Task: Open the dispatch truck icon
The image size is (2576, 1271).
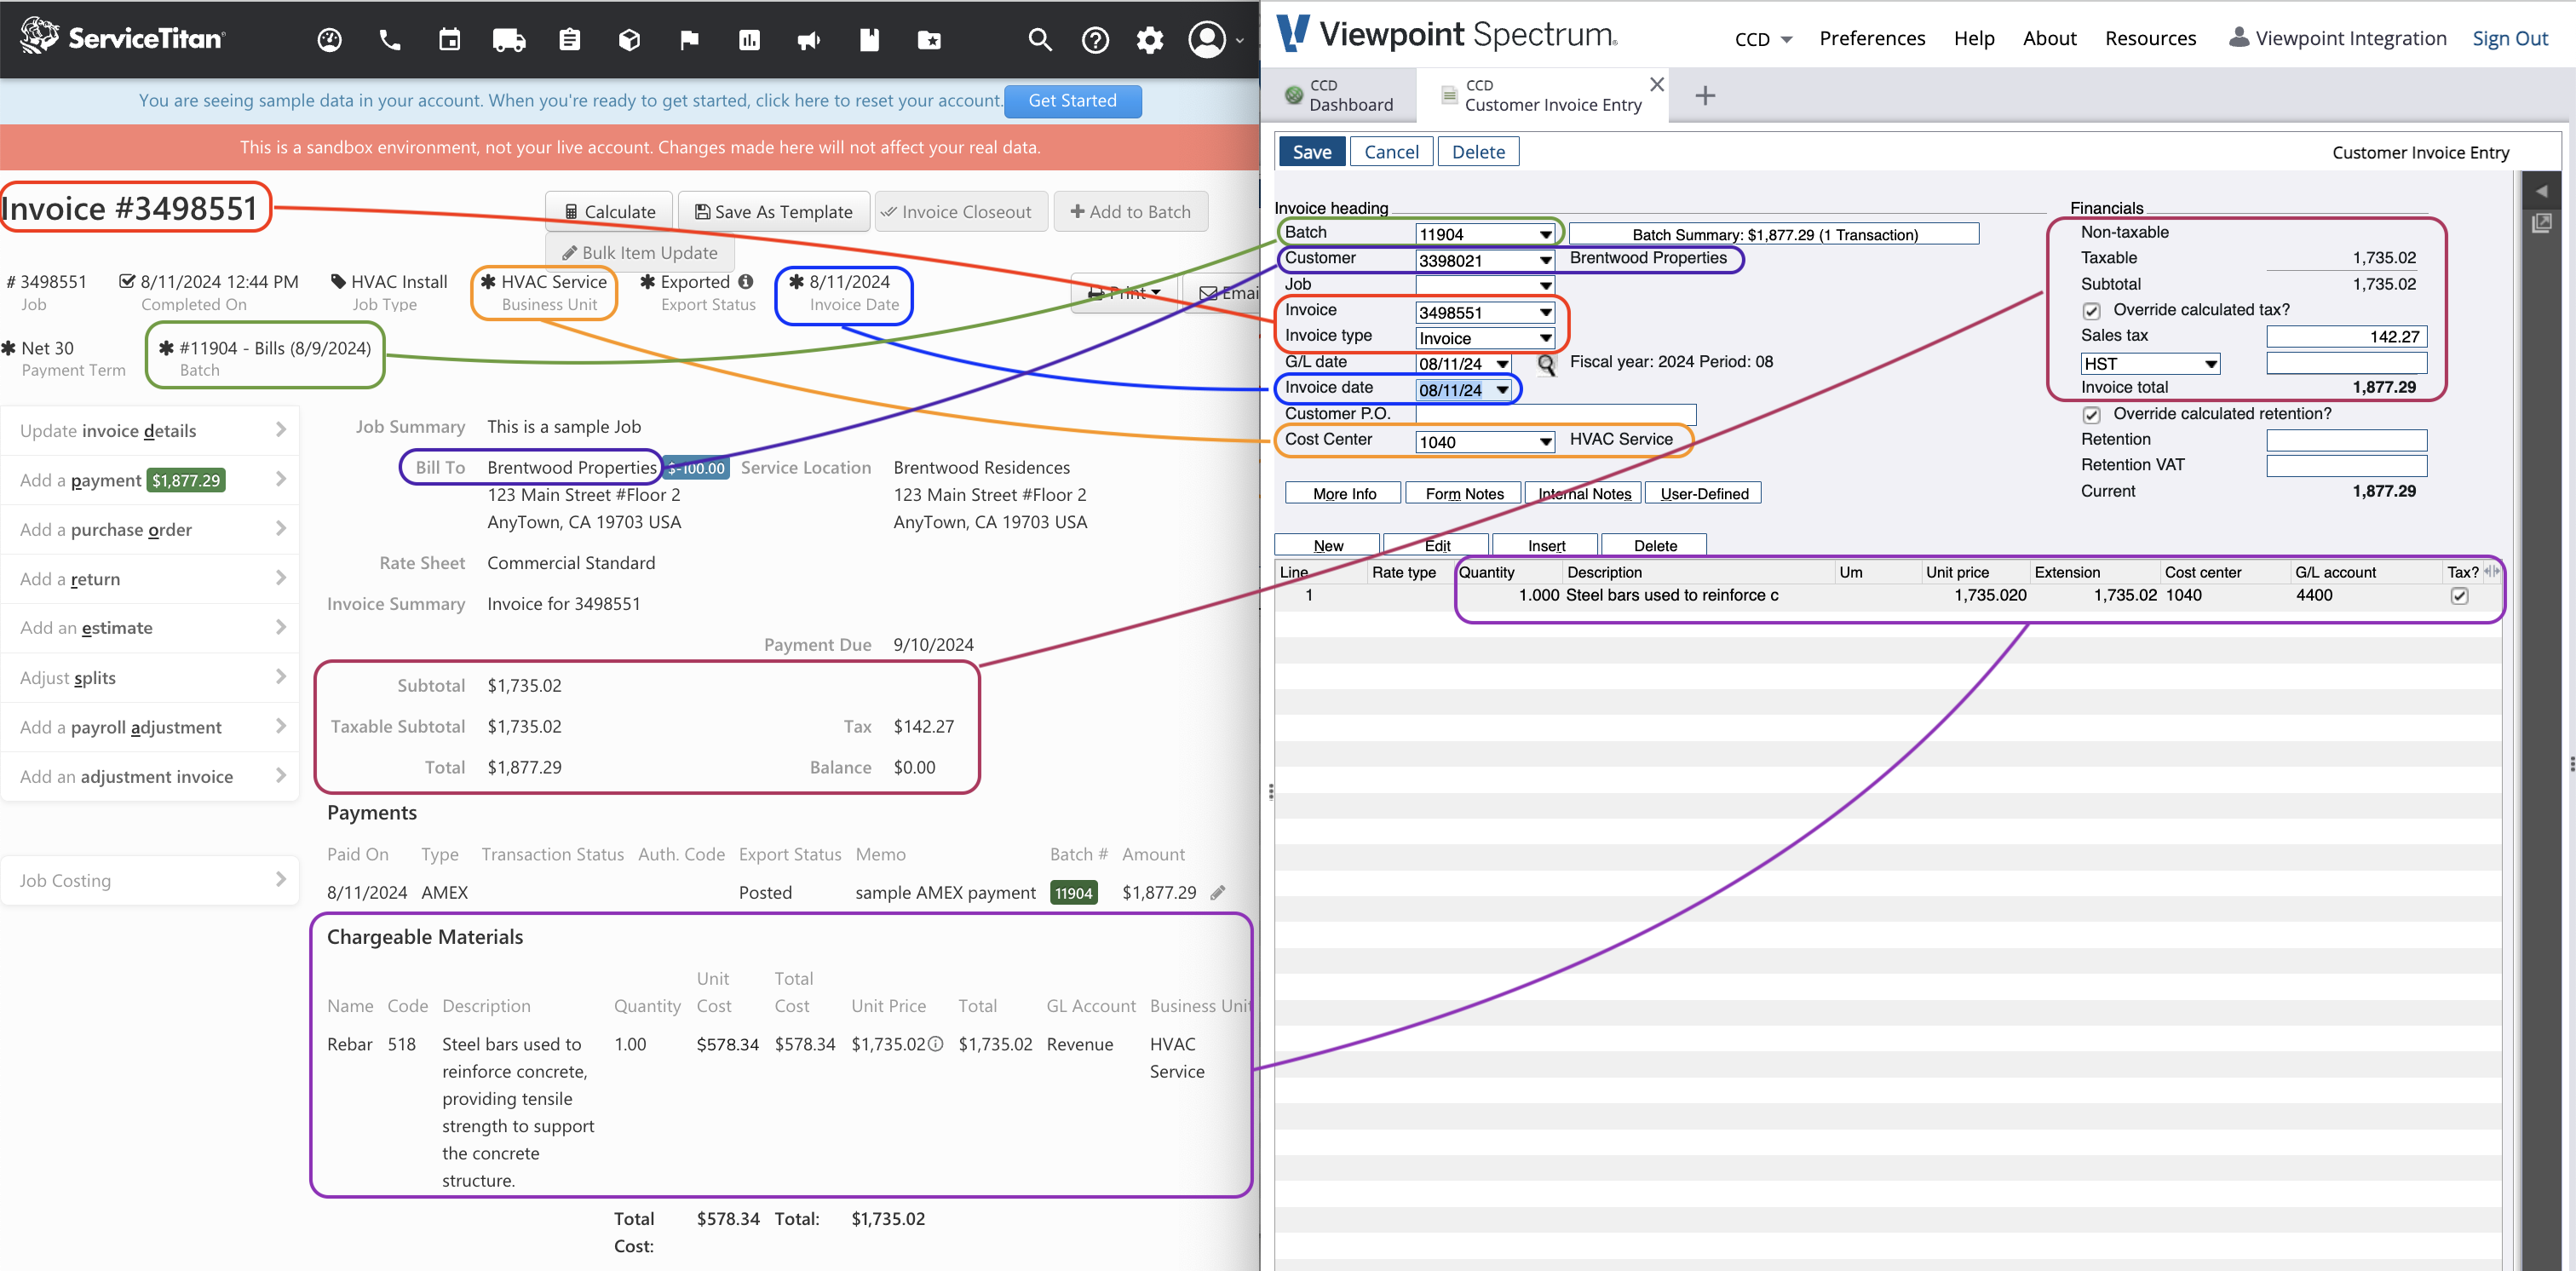Action: click(x=509, y=40)
